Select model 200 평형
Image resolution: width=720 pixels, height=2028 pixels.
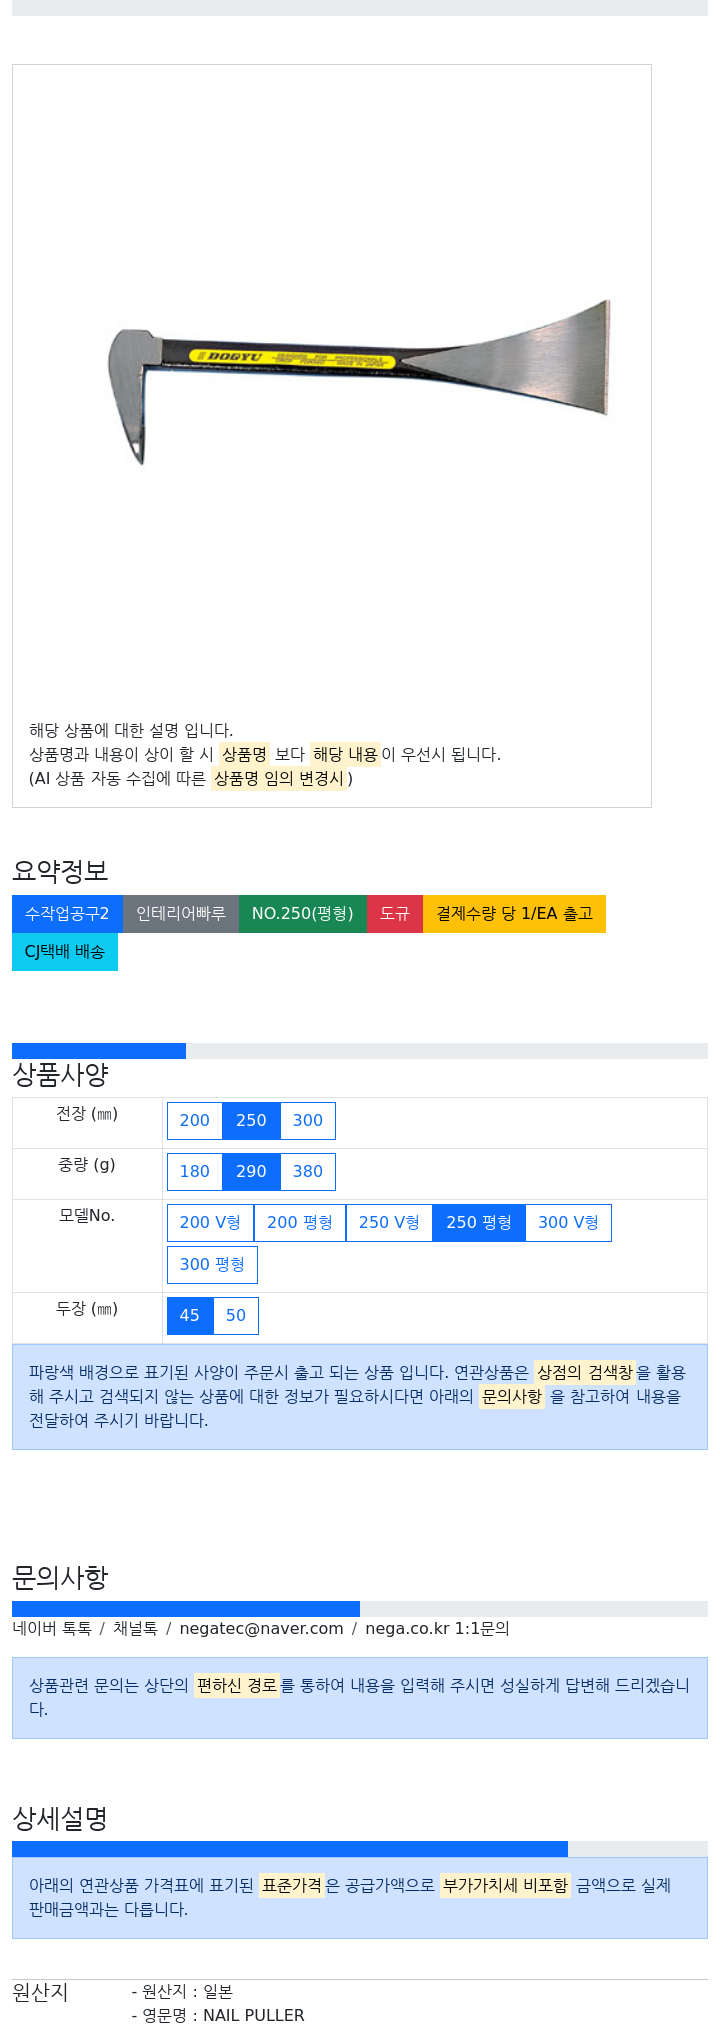point(300,1223)
